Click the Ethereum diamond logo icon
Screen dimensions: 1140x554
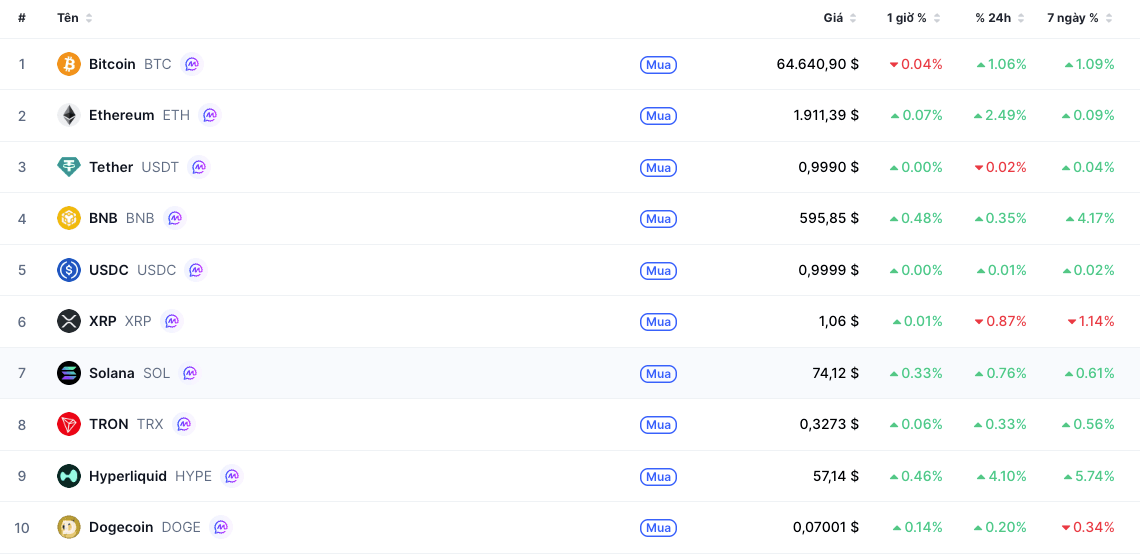point(69,115)
